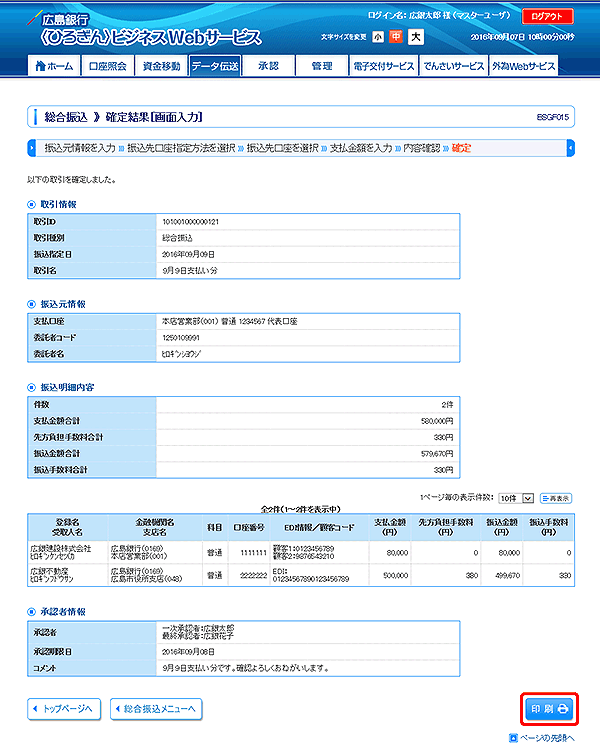Click account number 1111111

coord(253,552)
